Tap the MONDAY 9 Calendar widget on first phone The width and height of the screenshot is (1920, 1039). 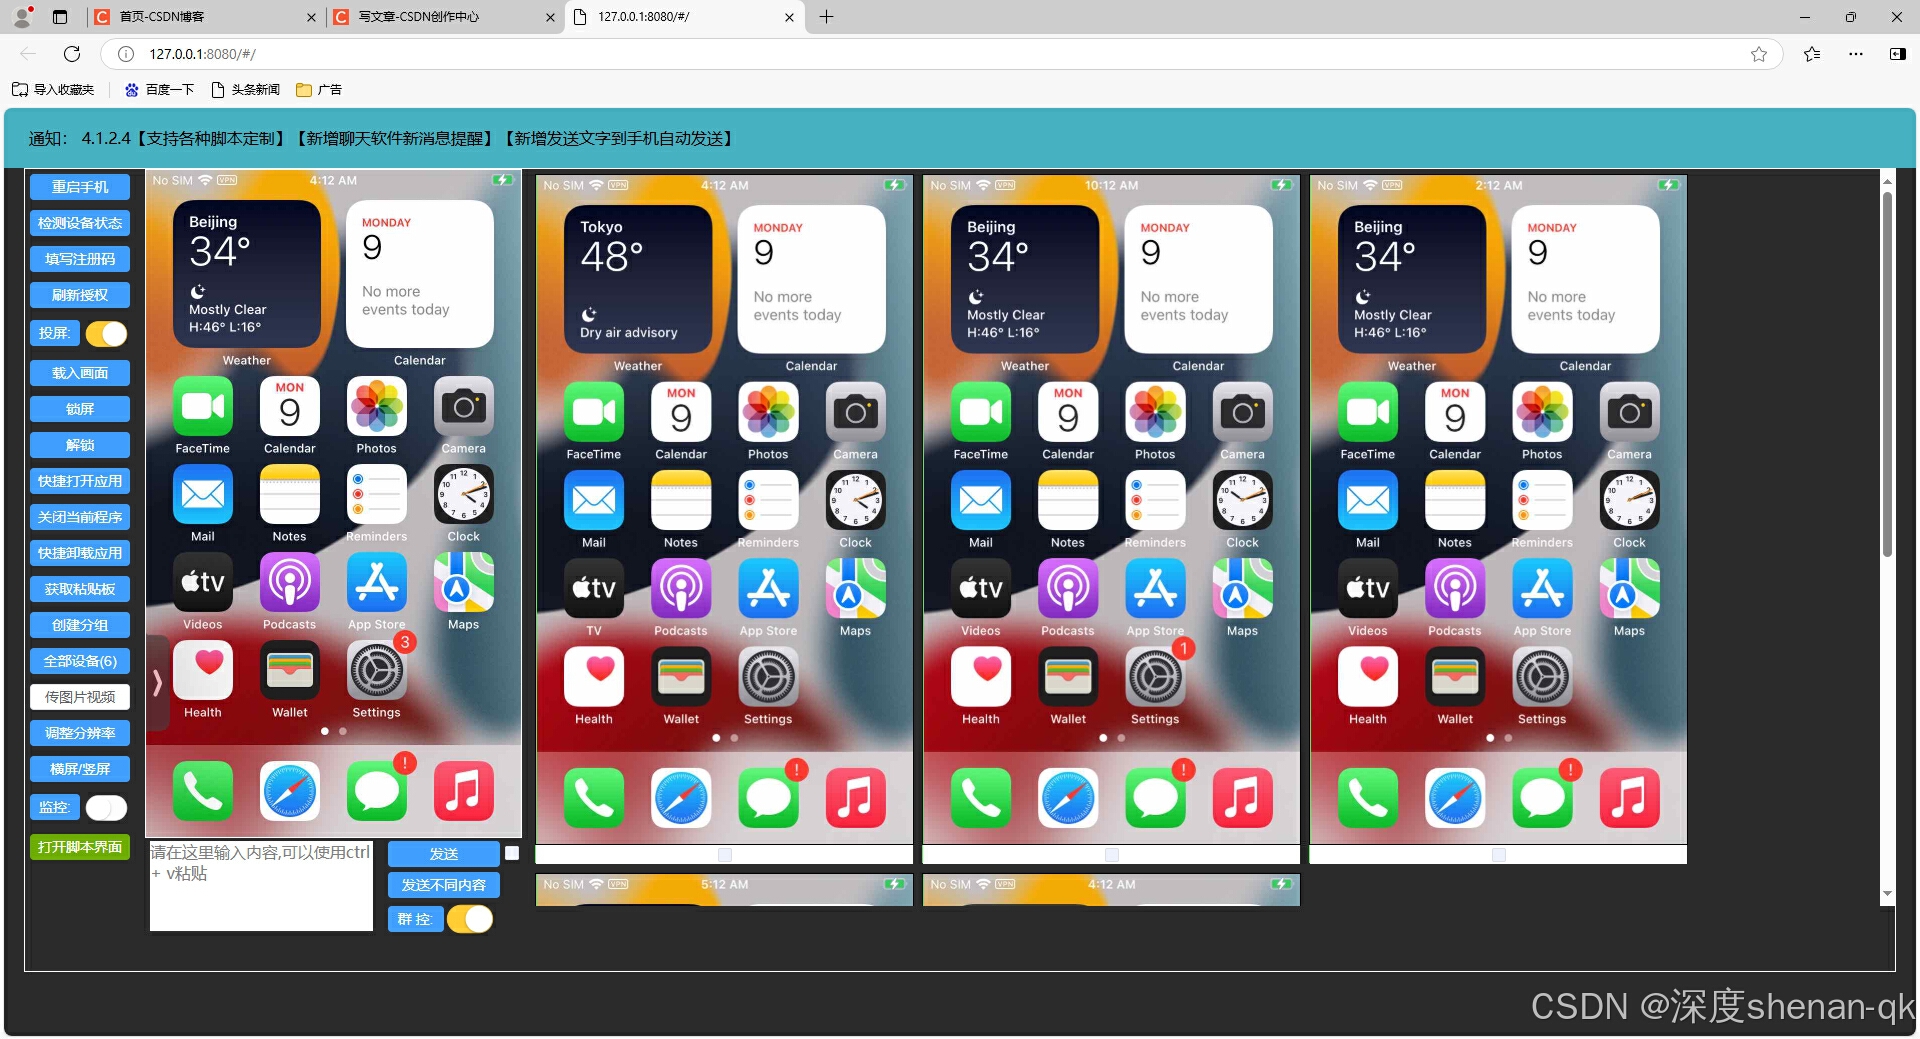[x=420, y=274]
